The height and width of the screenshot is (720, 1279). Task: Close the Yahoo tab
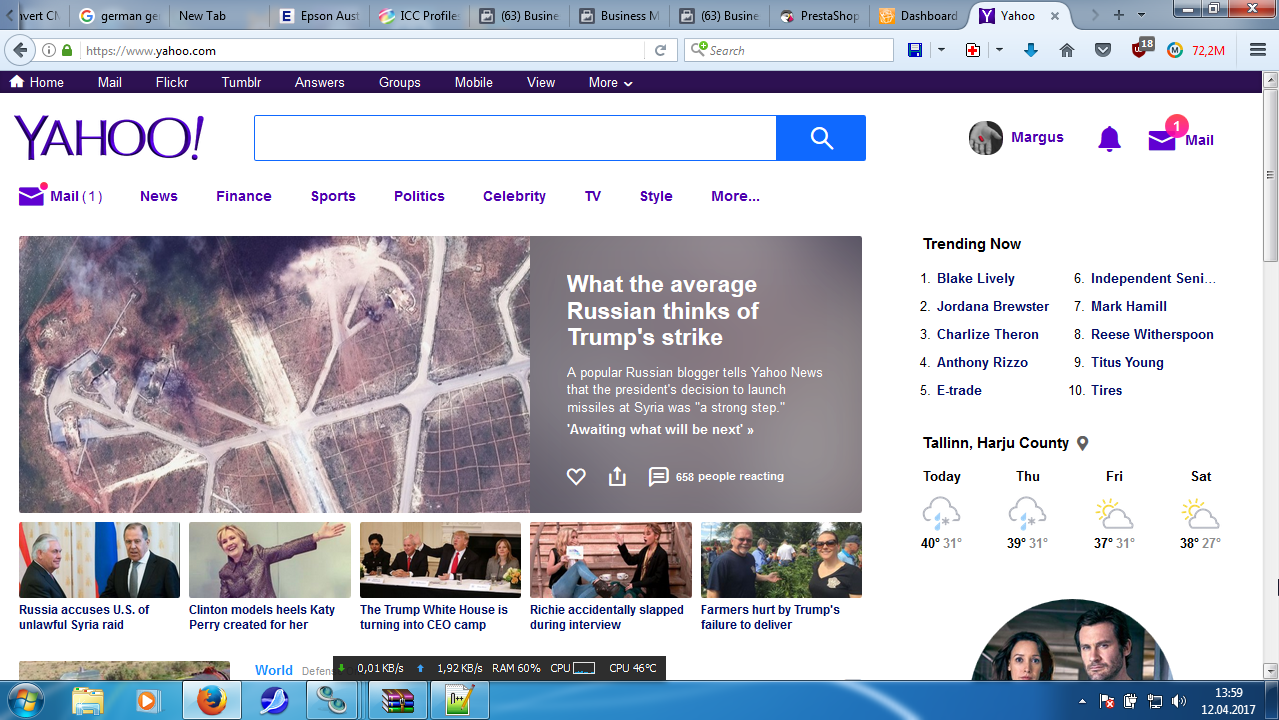tap(1054, 15)
